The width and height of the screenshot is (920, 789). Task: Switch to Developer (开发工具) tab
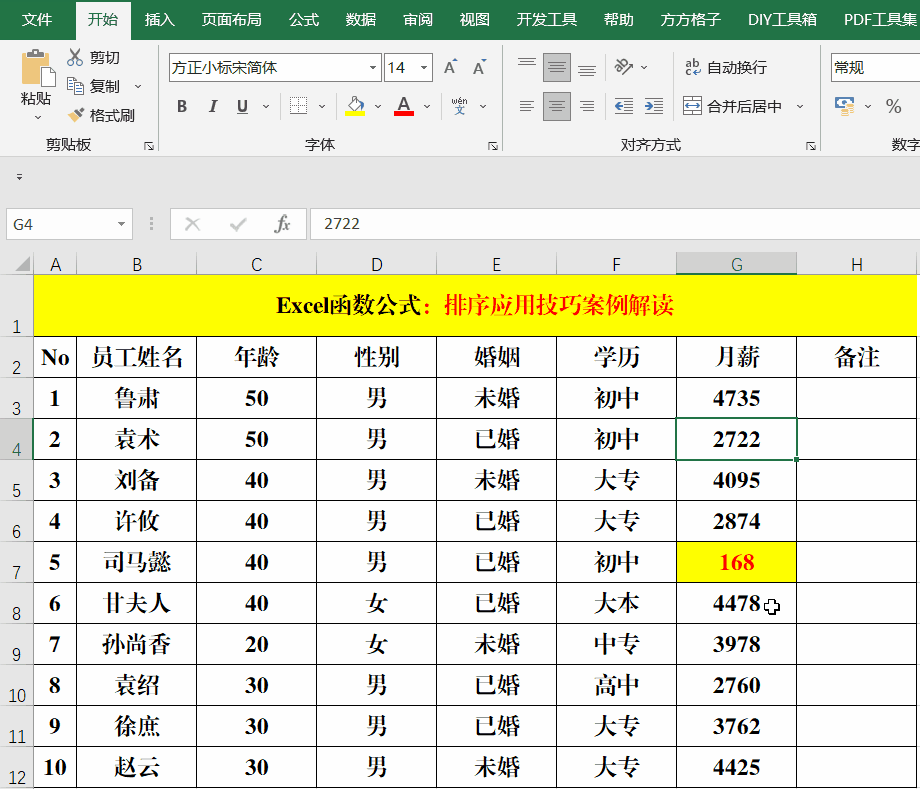[x=546, y=20]
